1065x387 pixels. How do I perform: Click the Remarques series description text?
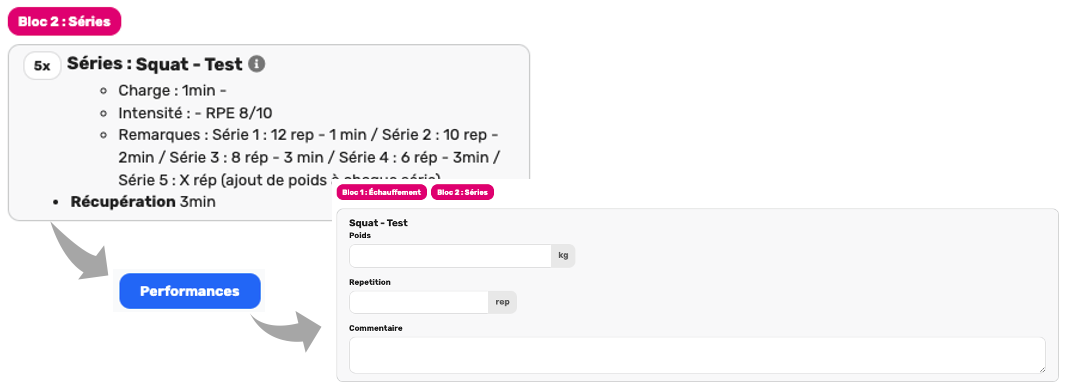click(310, 158)
